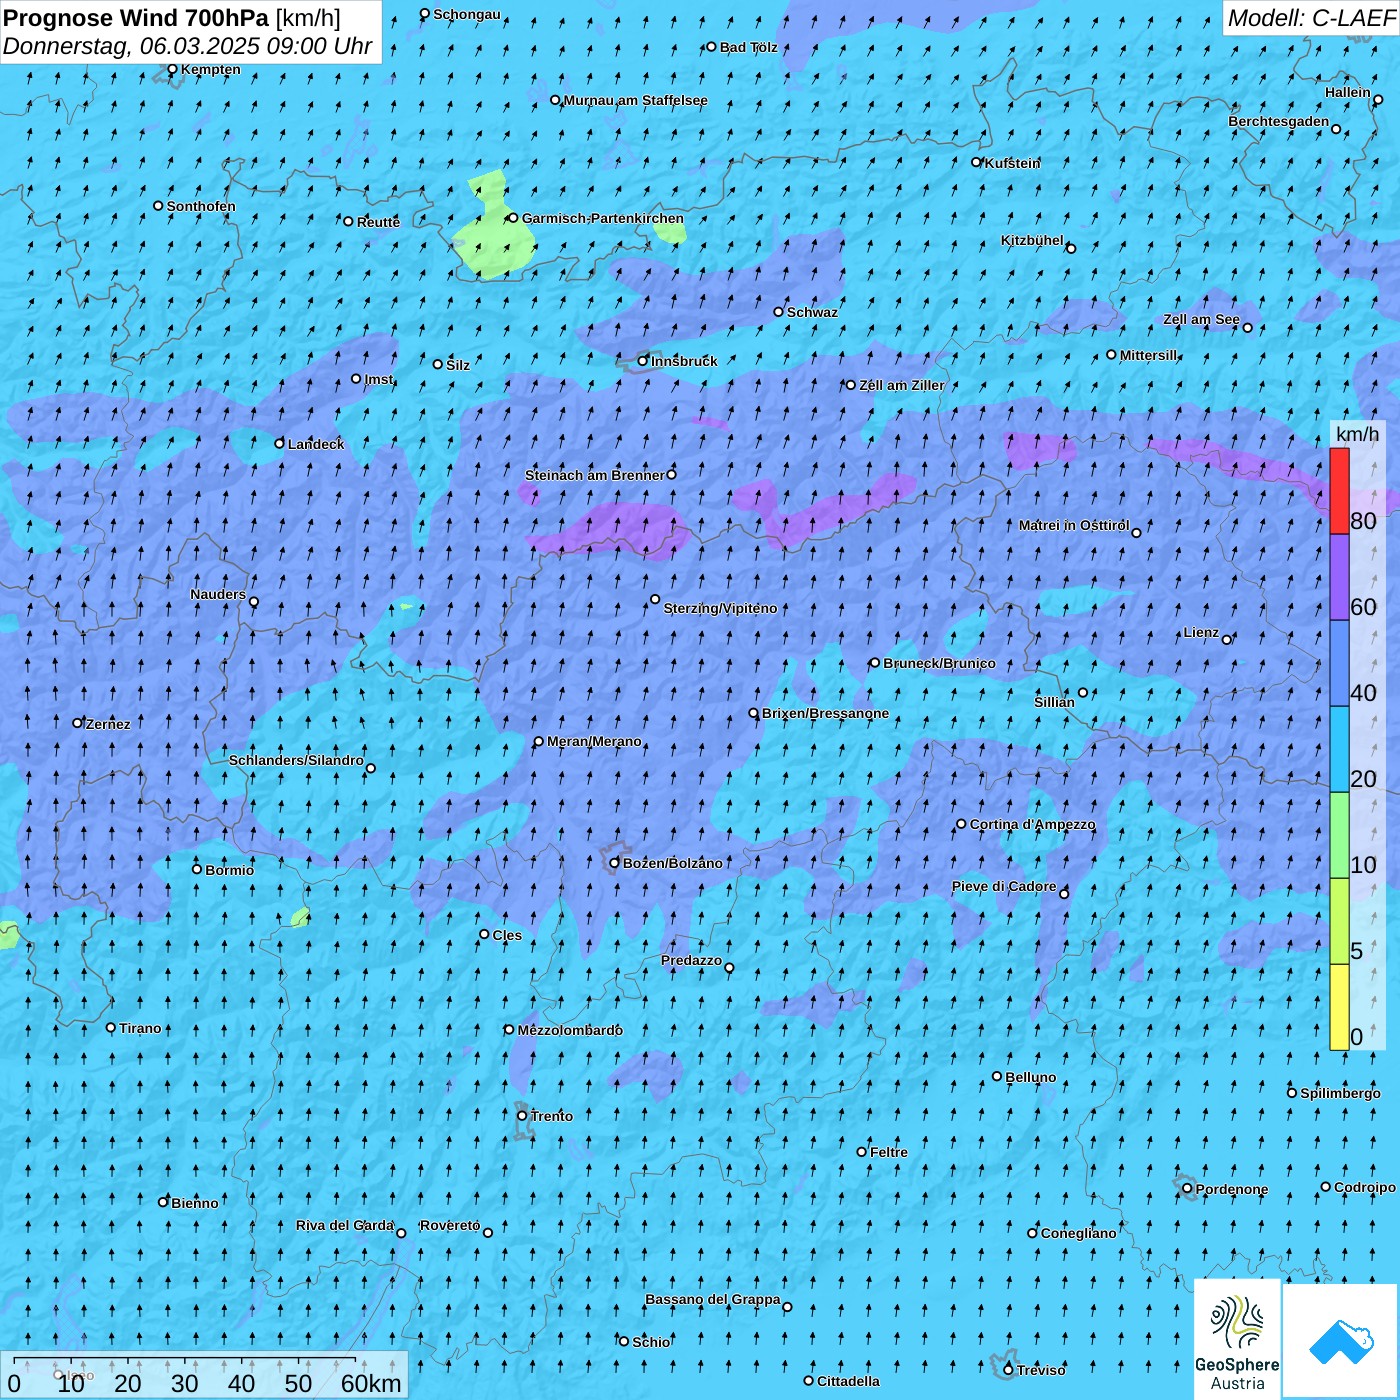1400x1400 pixels.
Task: Click the "Zell am See" label
Action: (1201, 320)
